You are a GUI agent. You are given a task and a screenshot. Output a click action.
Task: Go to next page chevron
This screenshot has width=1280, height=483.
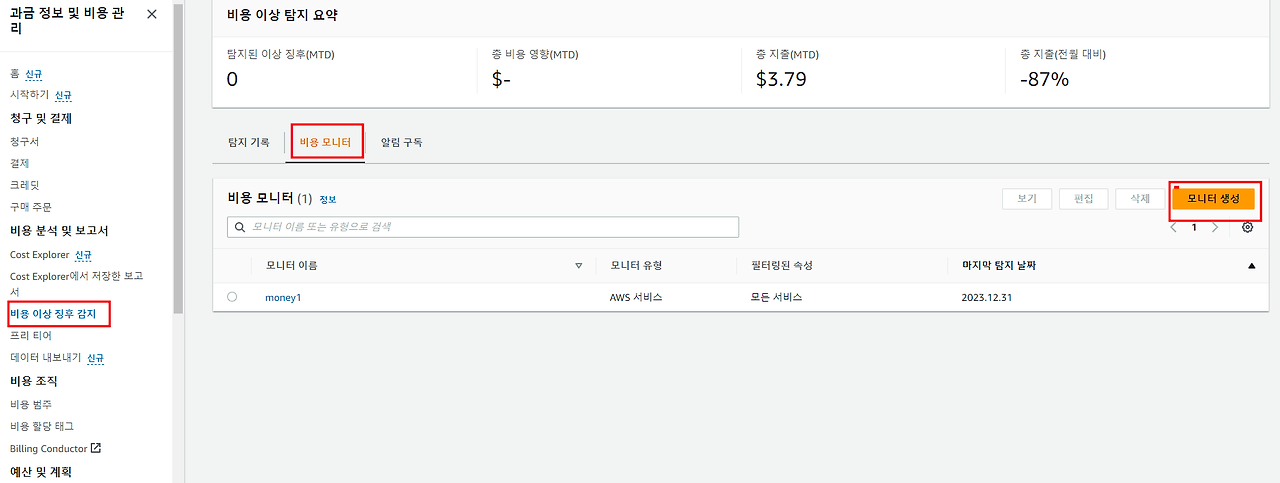(1215, 227)
